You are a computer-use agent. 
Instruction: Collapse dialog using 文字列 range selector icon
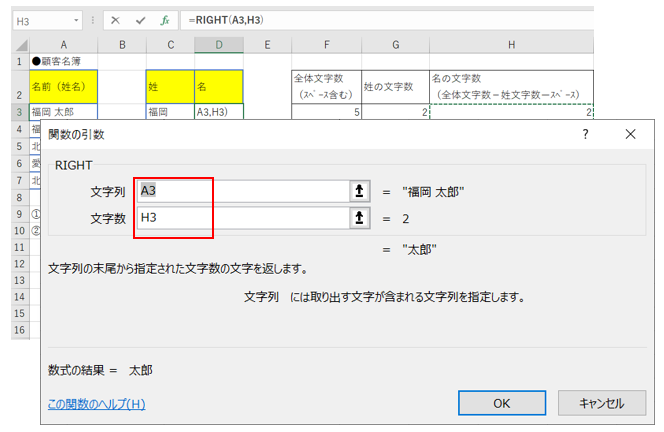click(x=358, y=190)
